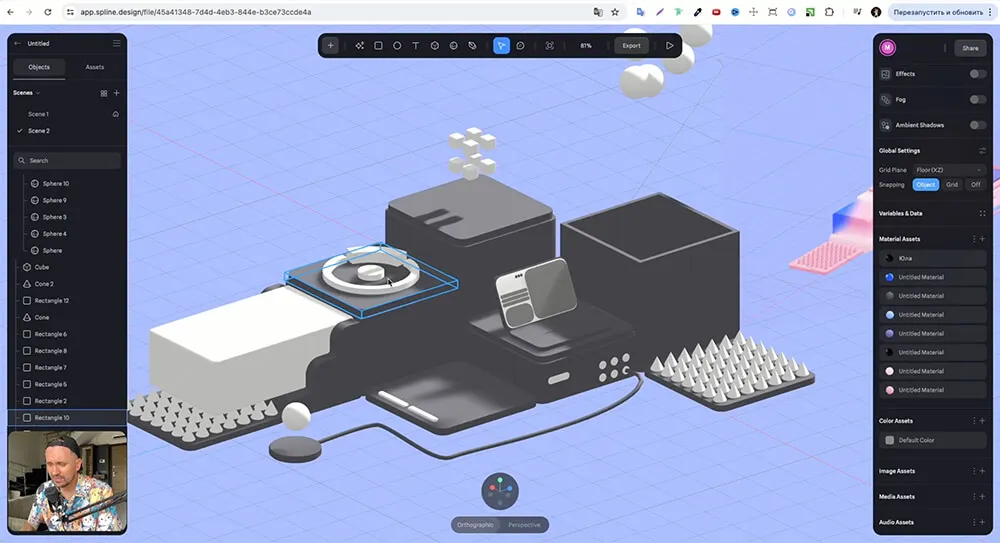Add a new Color Asset
This screenshot has height=543, width=1000.
tap(982, 421)
